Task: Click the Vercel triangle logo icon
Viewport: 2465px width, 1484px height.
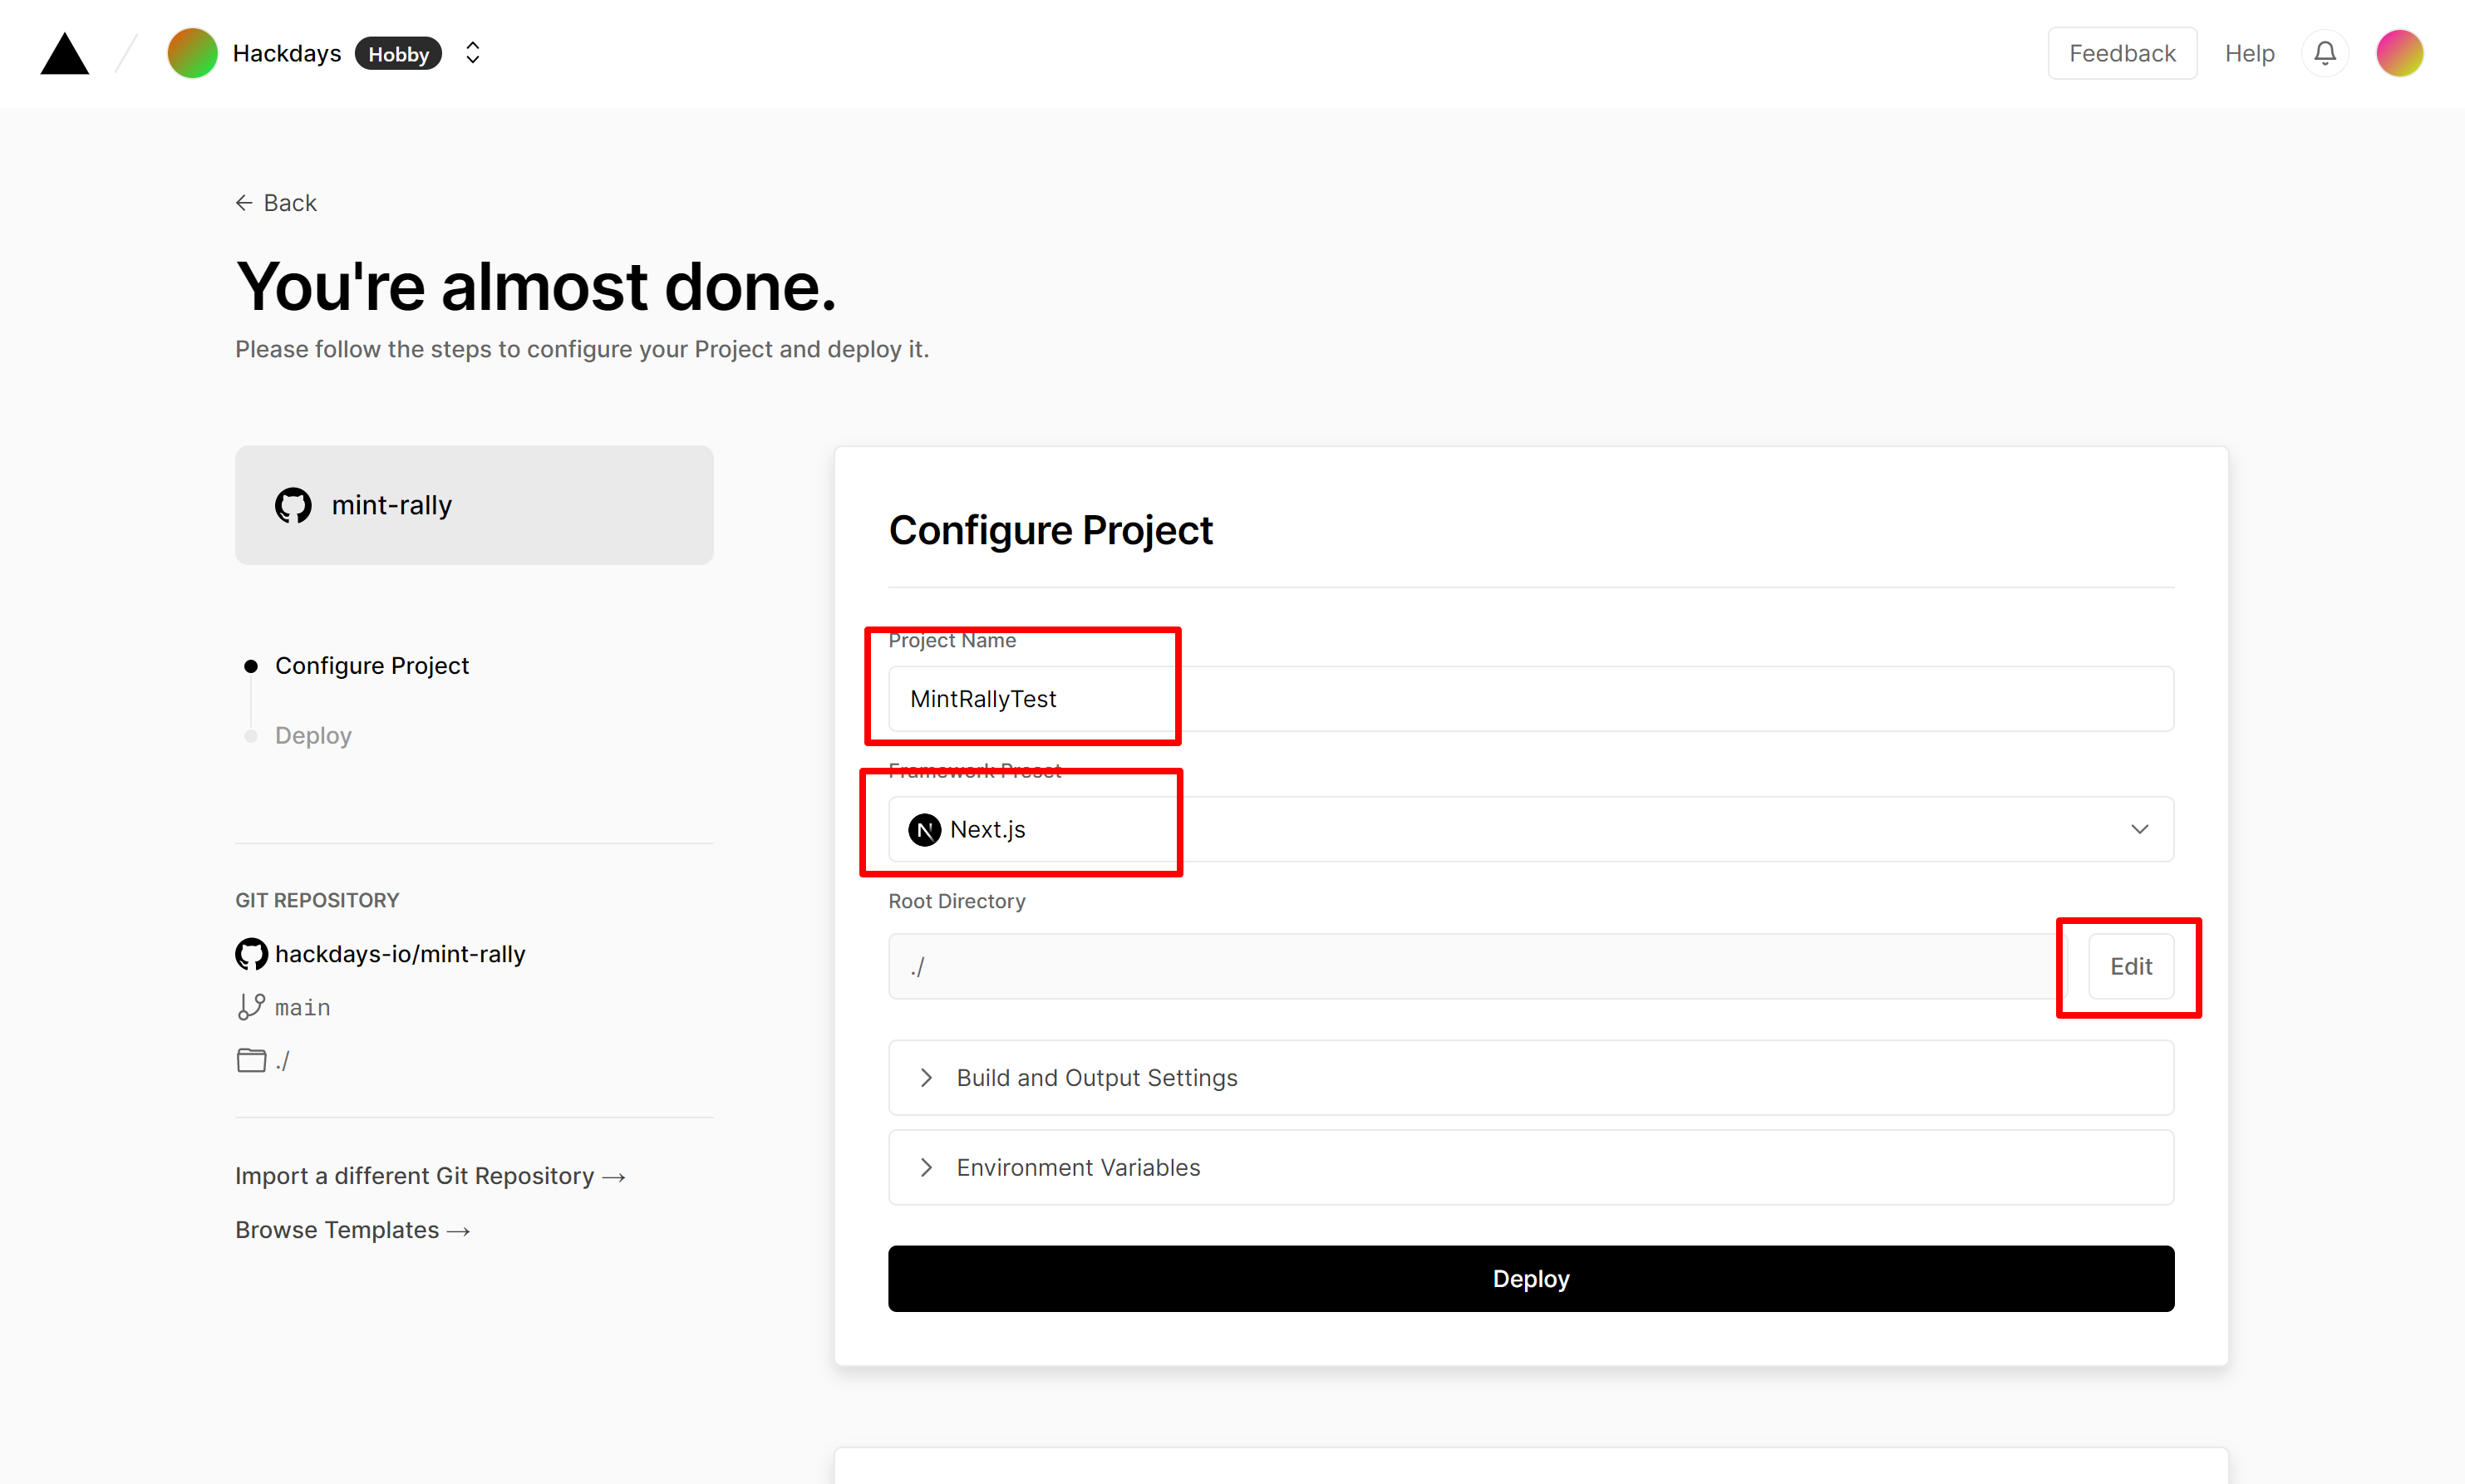Action: [x=63, y=51]
